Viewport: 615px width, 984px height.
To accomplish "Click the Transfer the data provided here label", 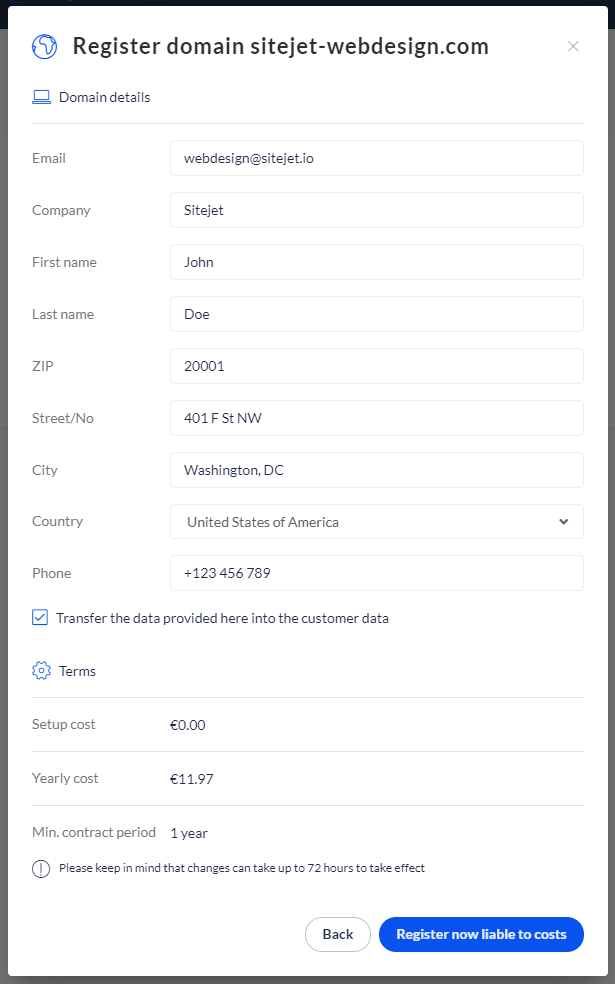I will coord(222,619).
